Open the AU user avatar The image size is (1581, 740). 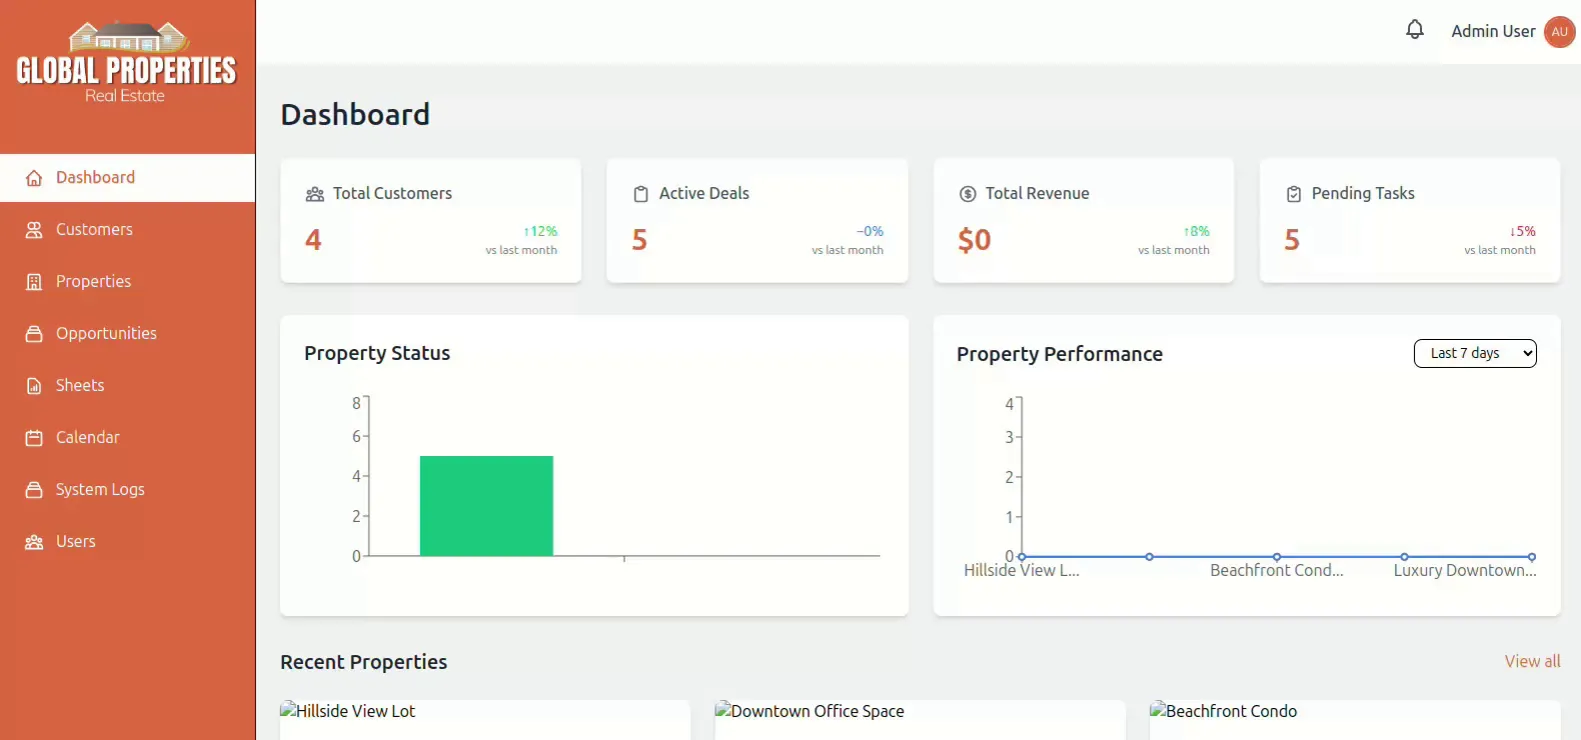[x=1559, y=31]
